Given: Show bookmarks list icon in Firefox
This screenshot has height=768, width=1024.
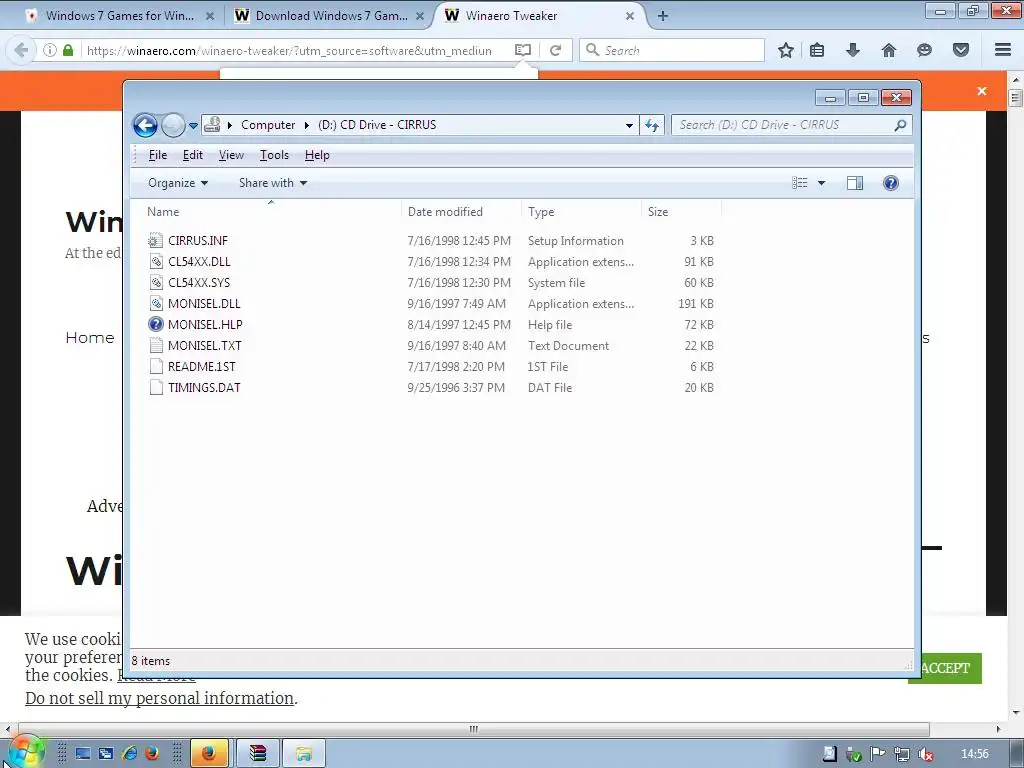Looking at the screenshot, I should click(x=817, y=50).
